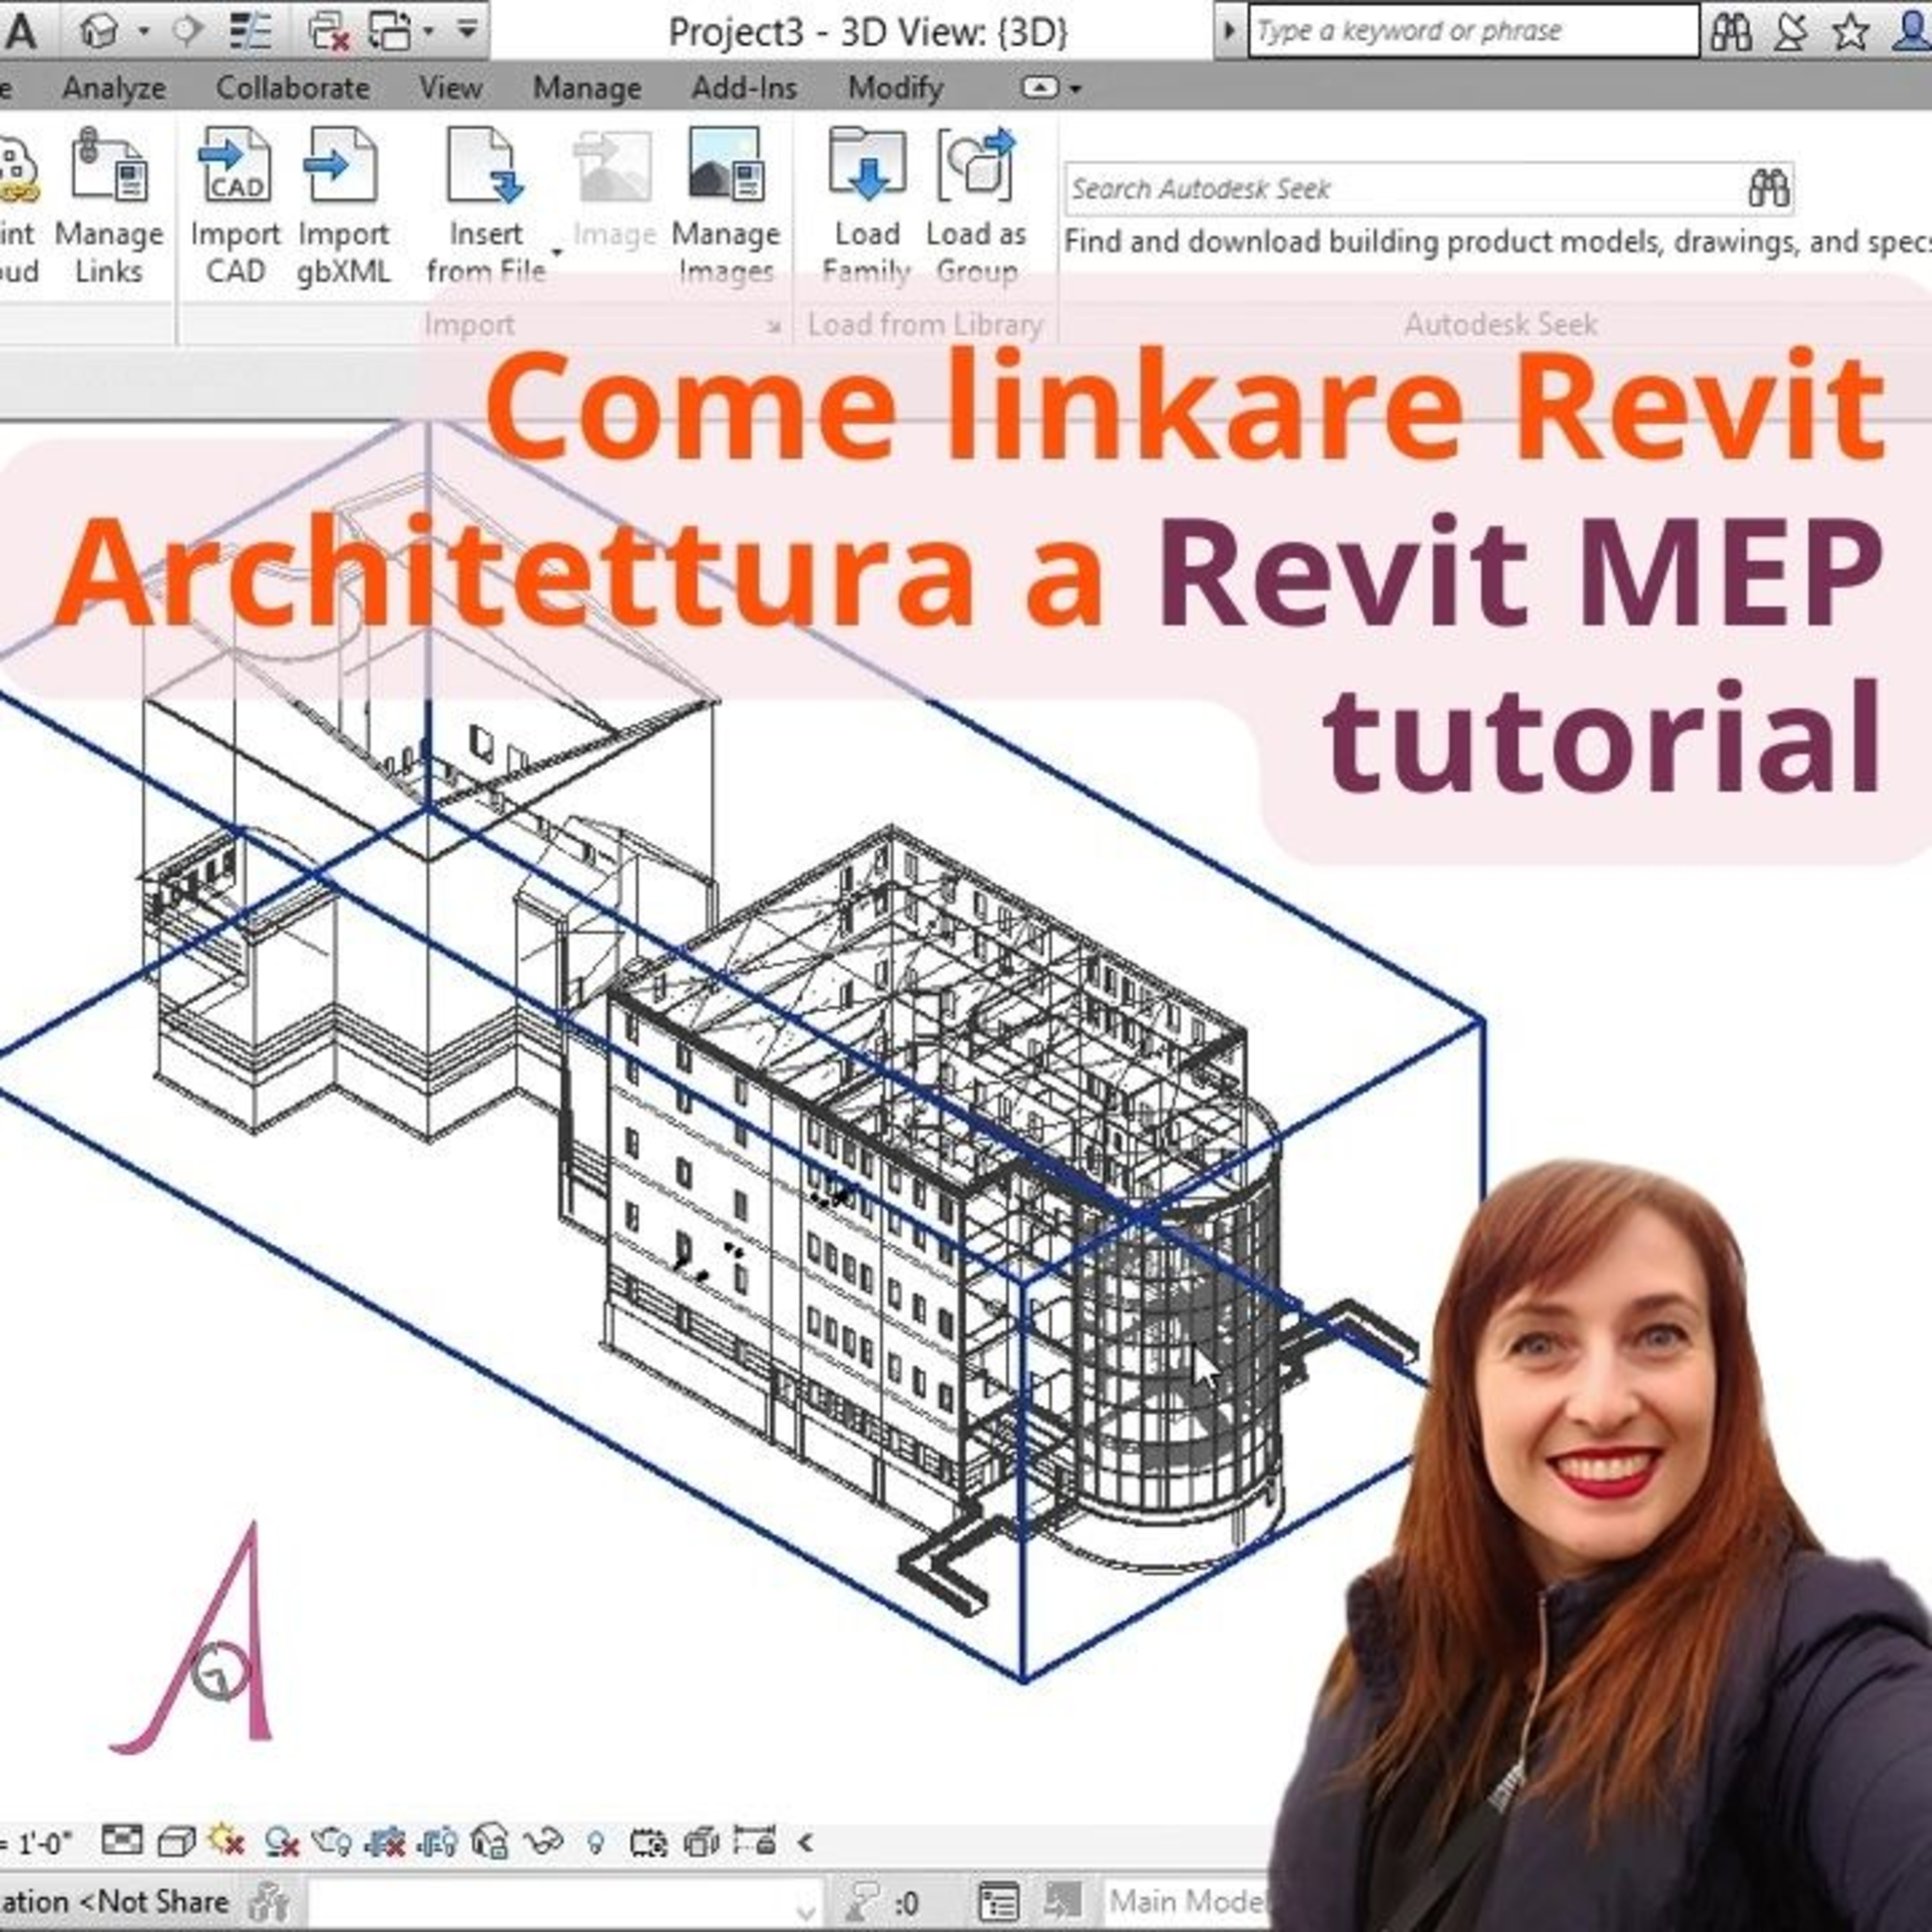Switch to the View ribbon tab
This screenshot has height=1932, width=1932.
451,88
